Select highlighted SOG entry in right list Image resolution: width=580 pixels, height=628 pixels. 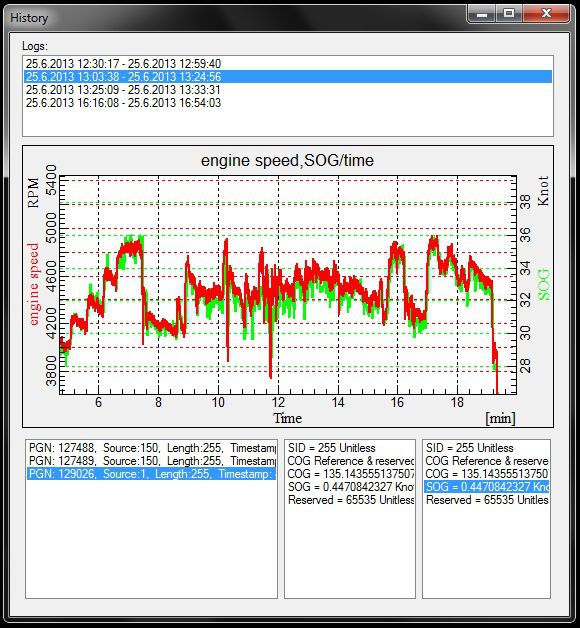point(486,487)
